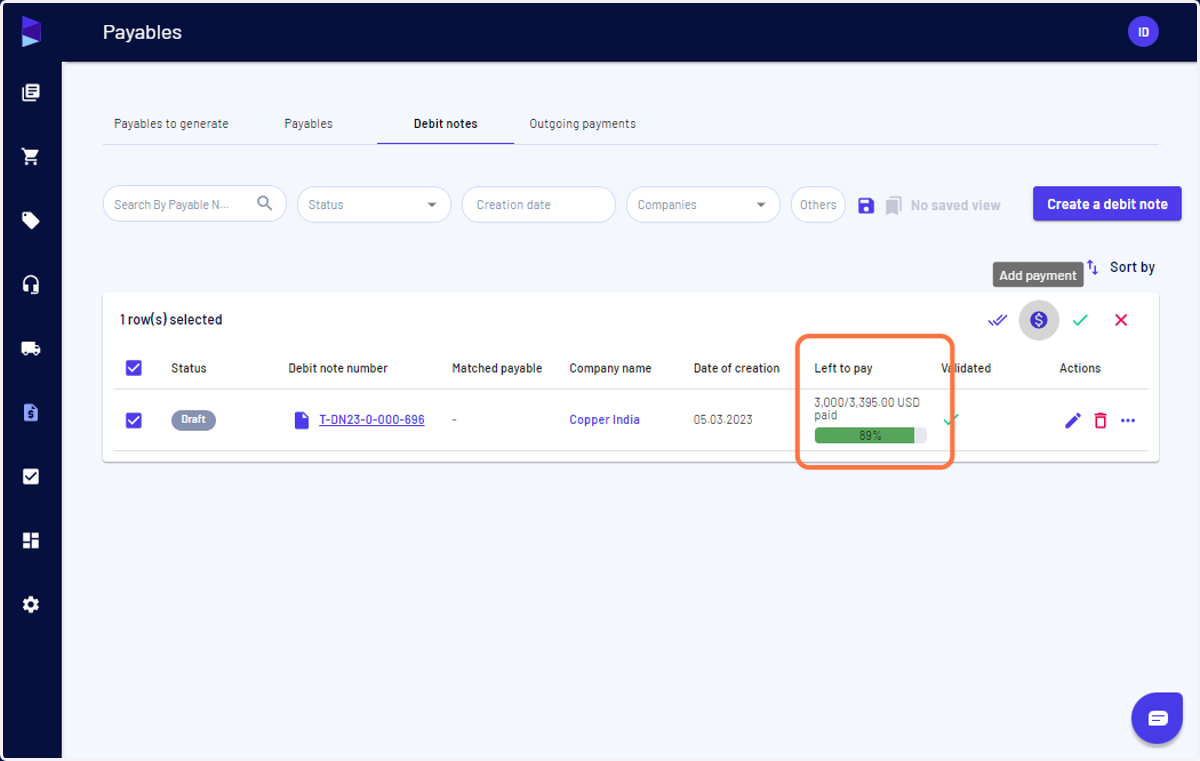Click the double-check validate all icon
This screenshot has height=761, width=1200.
pyautogui.click(x=997, y=320)
